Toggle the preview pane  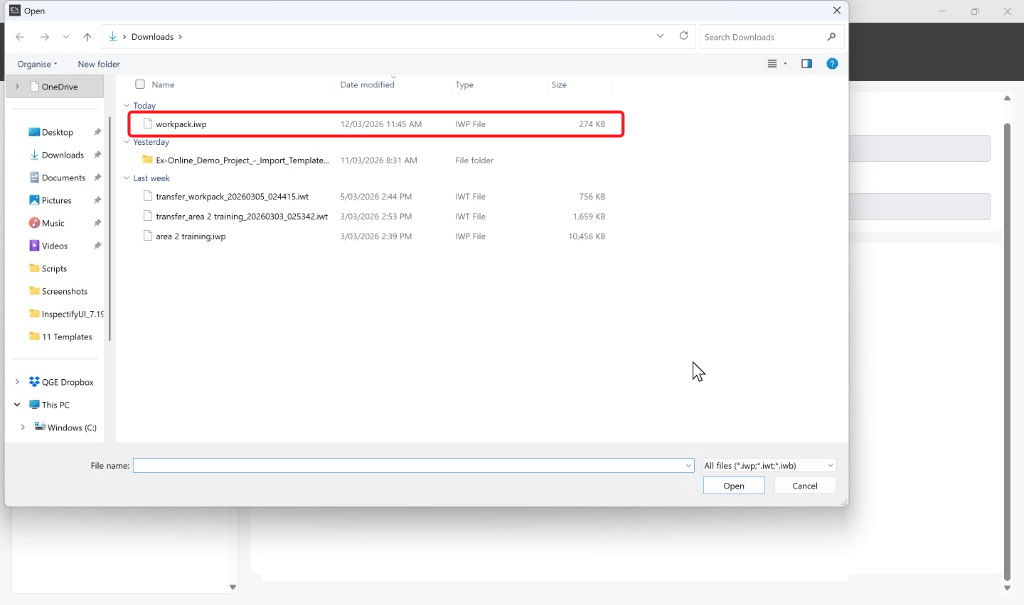(807, 63)
